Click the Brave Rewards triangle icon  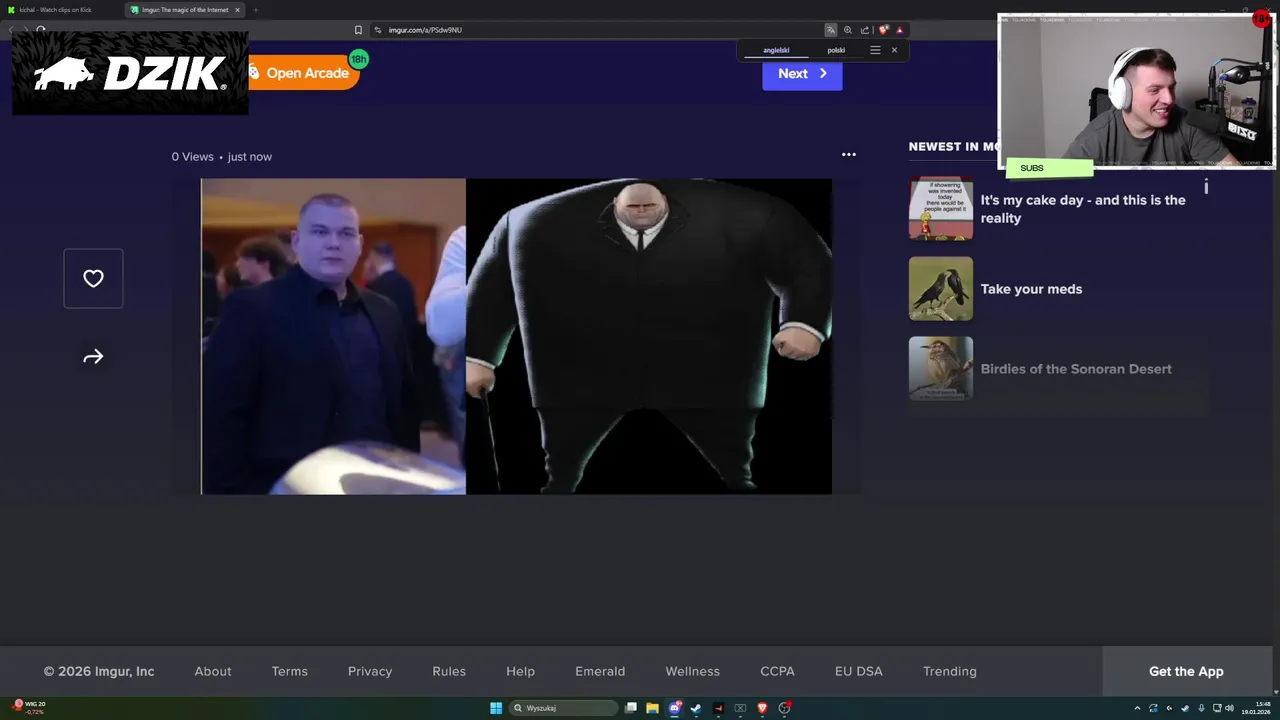tap(899, 30)
